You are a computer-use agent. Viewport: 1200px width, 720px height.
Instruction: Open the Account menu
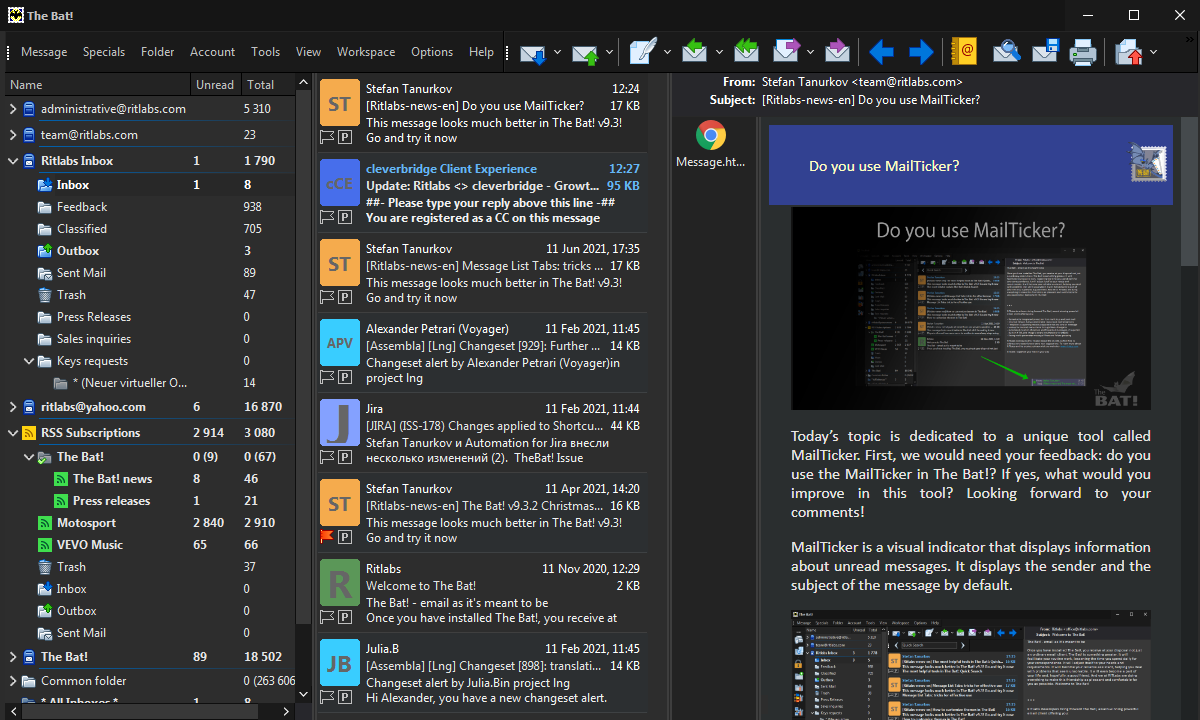[213, 52]
